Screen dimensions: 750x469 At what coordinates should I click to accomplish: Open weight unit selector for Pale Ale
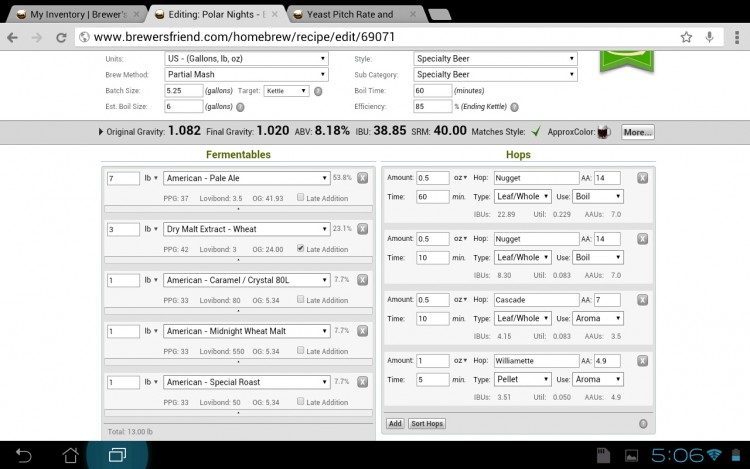[x=151, y=178]
